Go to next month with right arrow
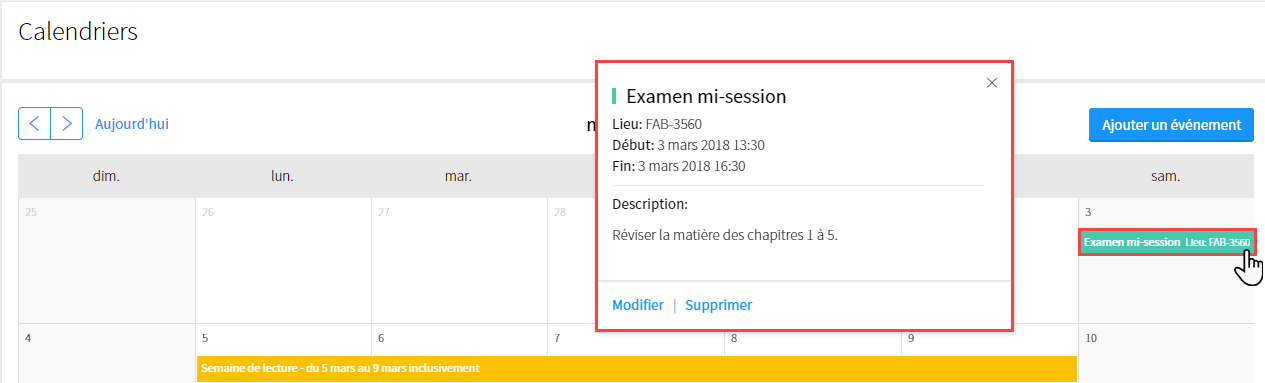The image size is (1265, 383). tap(66, 124)
